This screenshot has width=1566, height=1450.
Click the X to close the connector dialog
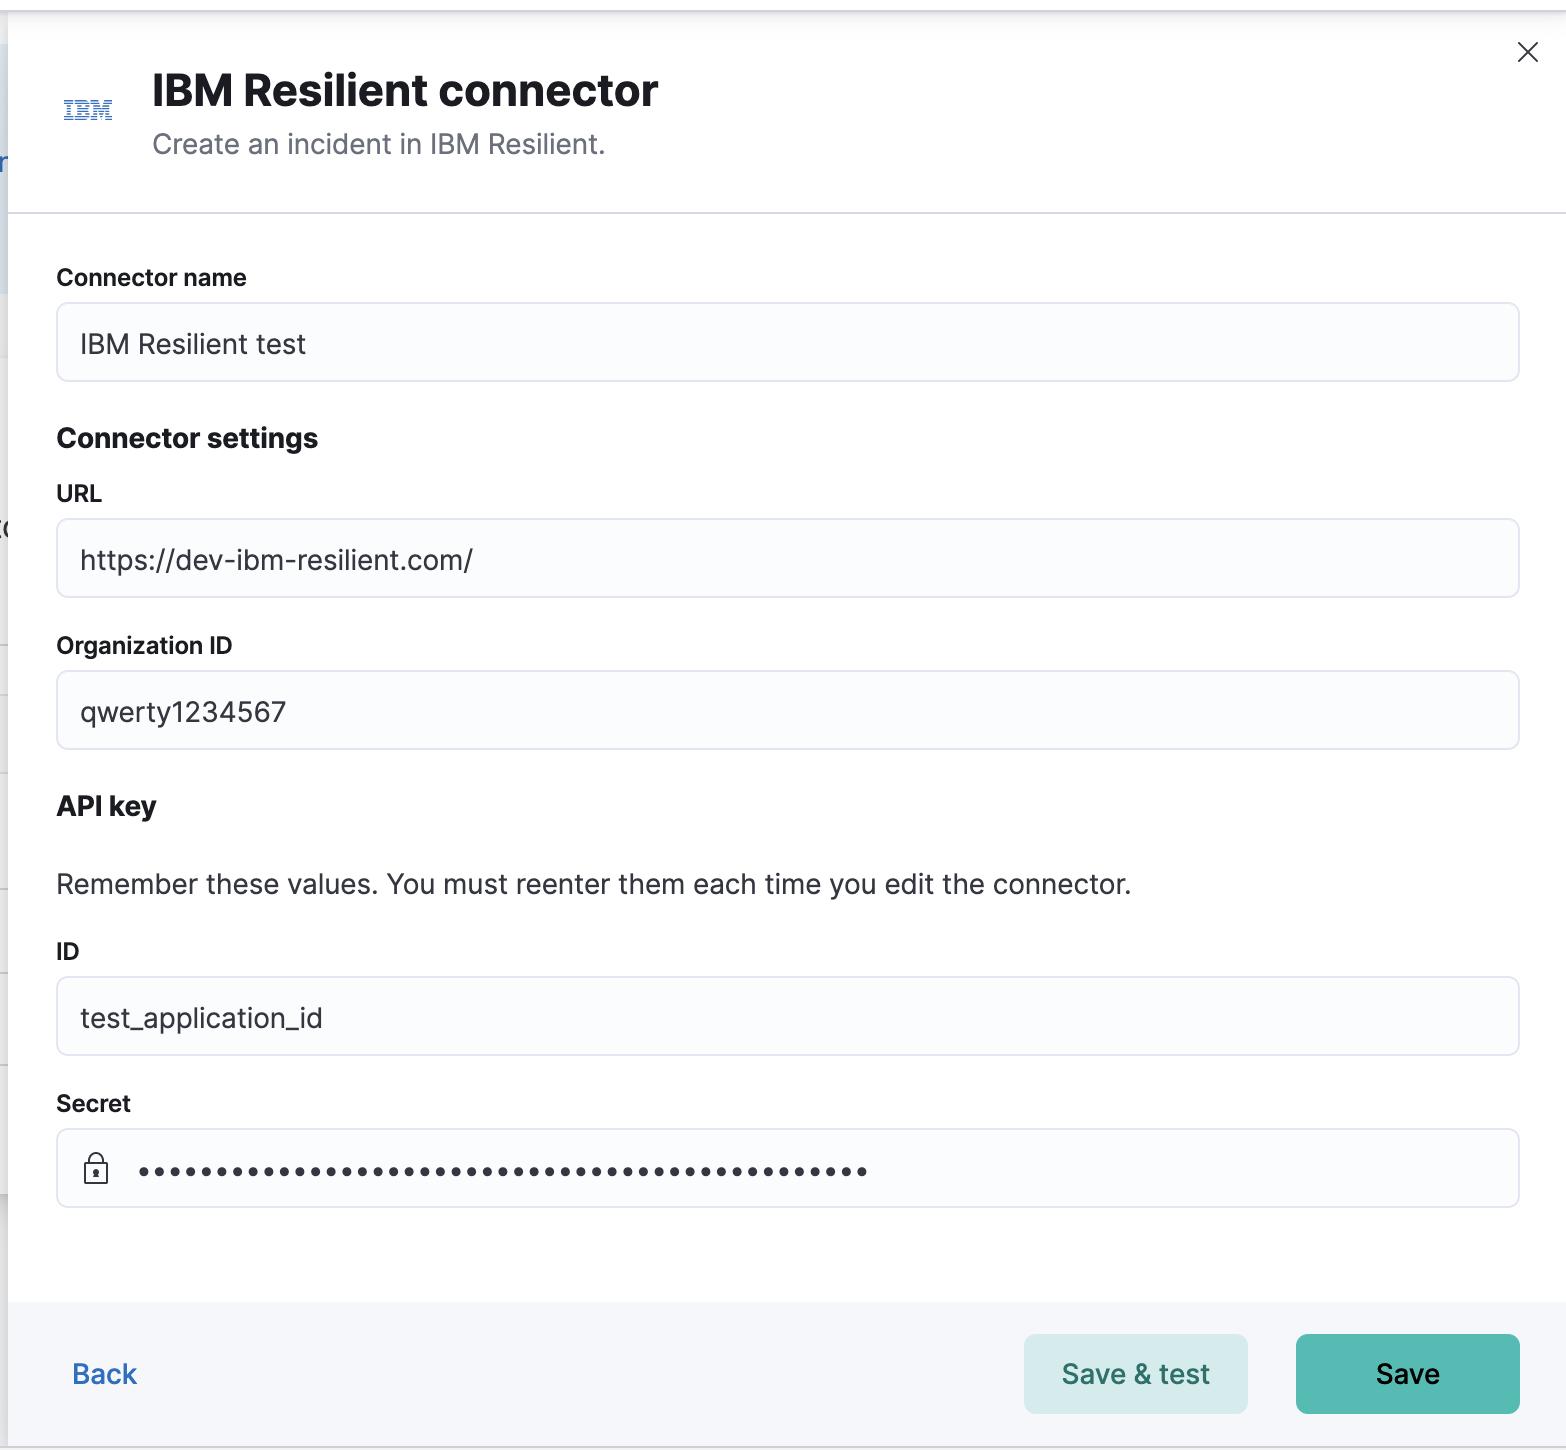click(1527, 52)
